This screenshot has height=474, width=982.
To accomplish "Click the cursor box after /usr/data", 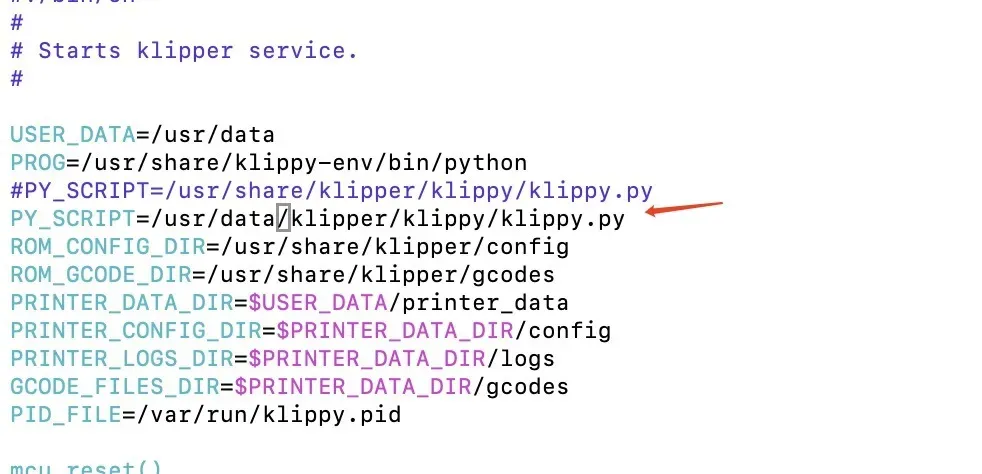I will point(283,219).
